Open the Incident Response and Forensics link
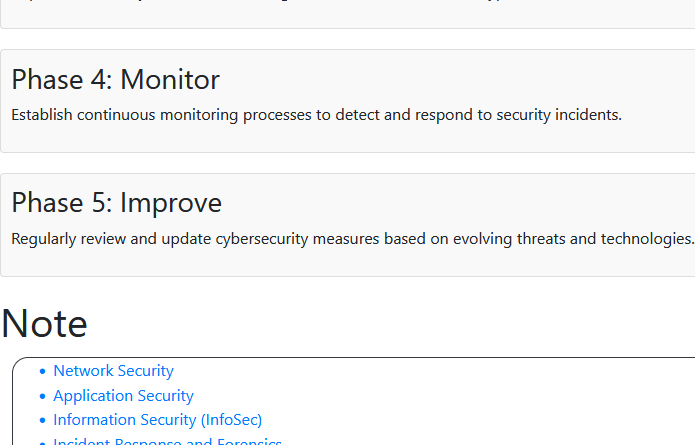695x445 pixels. click(167, 441)
